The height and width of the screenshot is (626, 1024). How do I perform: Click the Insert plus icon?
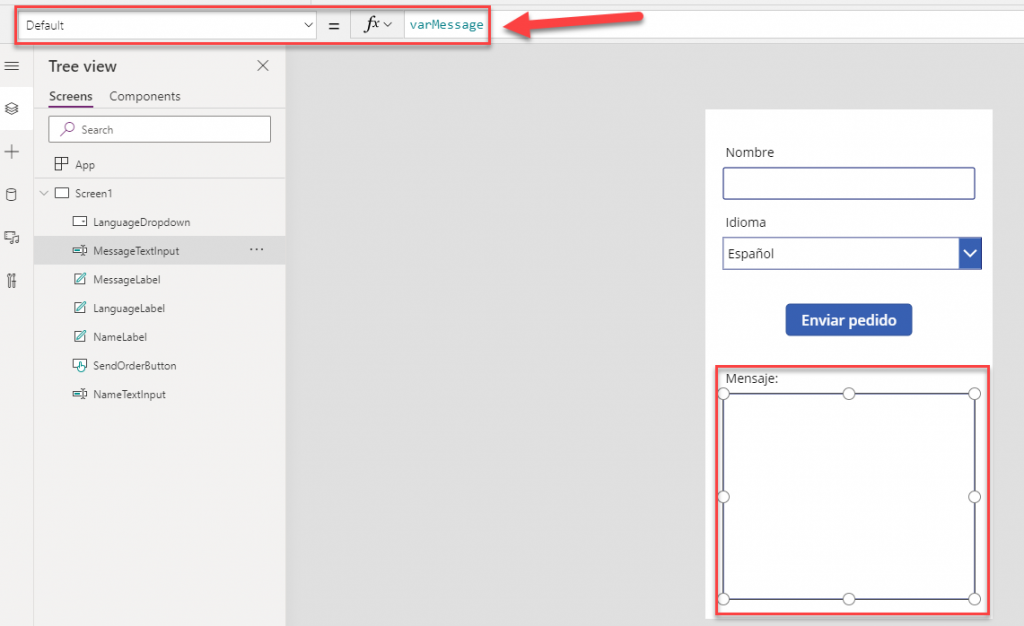(x=12, y=152)
